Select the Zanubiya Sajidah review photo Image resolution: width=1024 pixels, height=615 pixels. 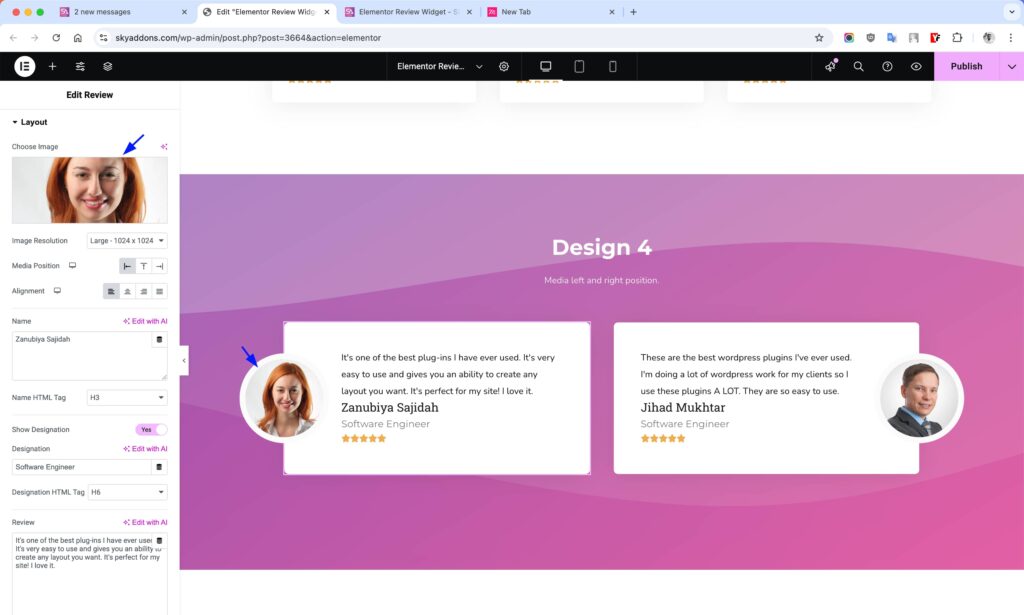tap(283, 398)
